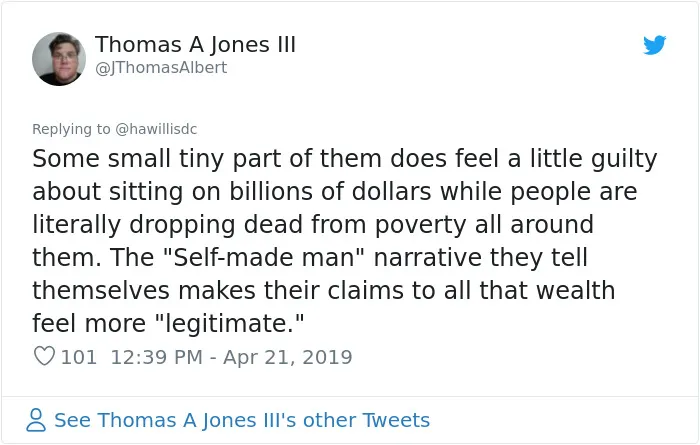Click the word 'legitimate' in the tweet
700x445 pixels.
(229, 324)
